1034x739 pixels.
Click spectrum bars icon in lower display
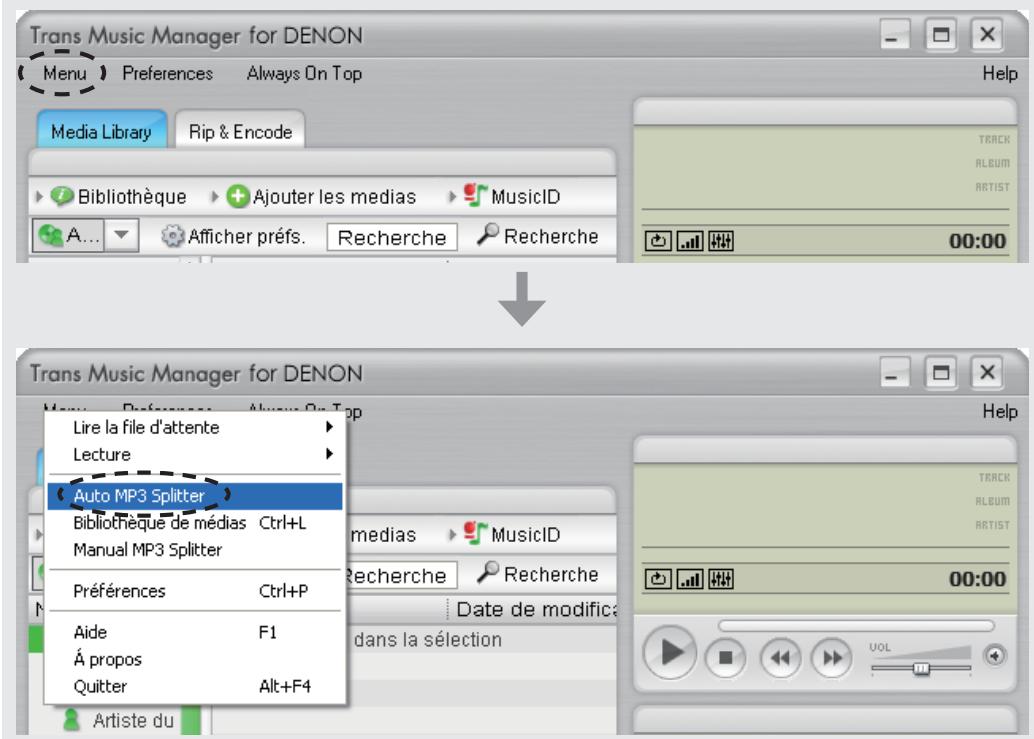690,579
